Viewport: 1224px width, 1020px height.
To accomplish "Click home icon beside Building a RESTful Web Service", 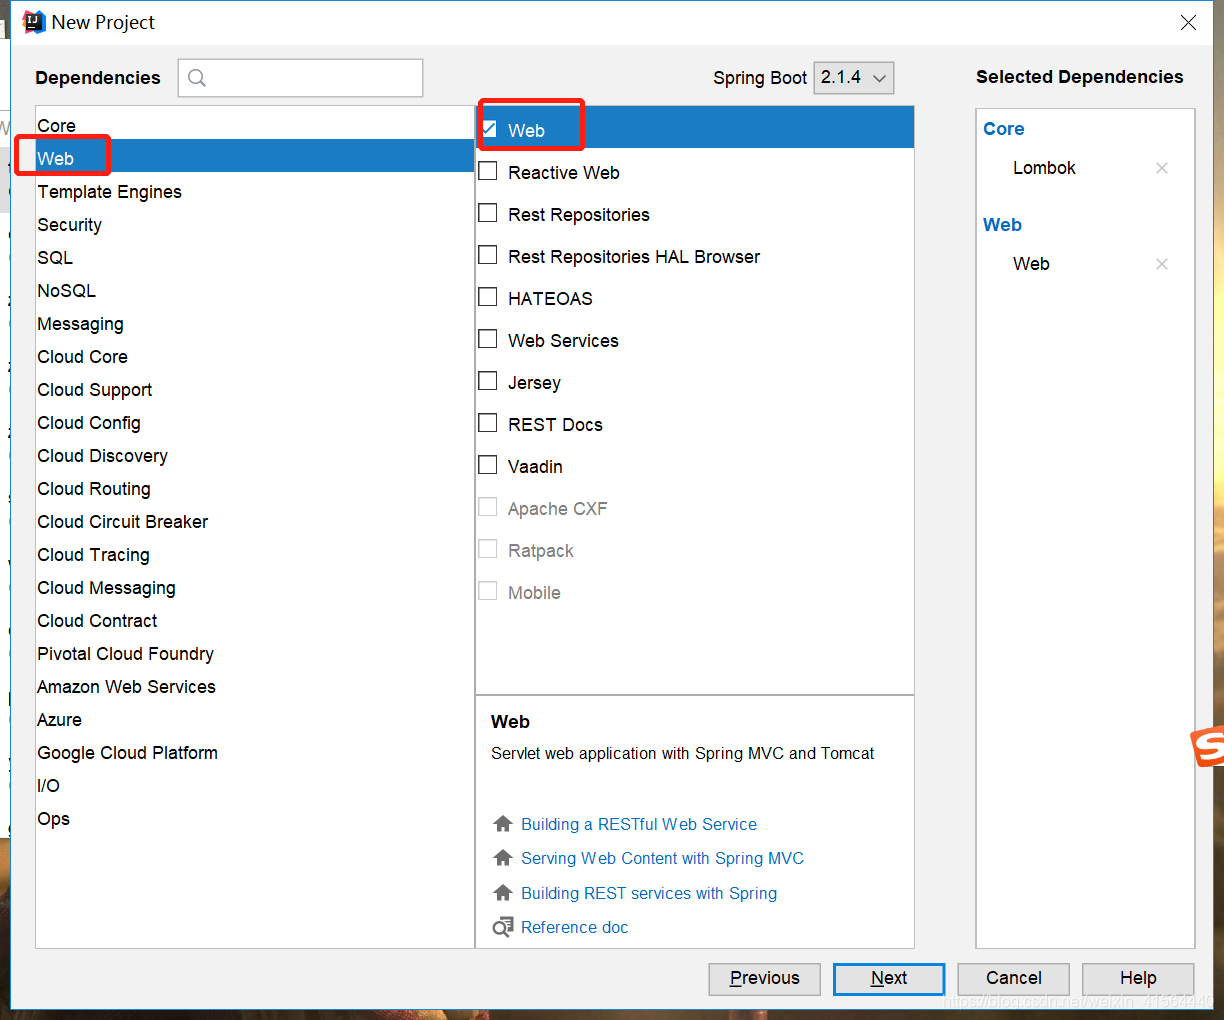I will coord(503,824).
